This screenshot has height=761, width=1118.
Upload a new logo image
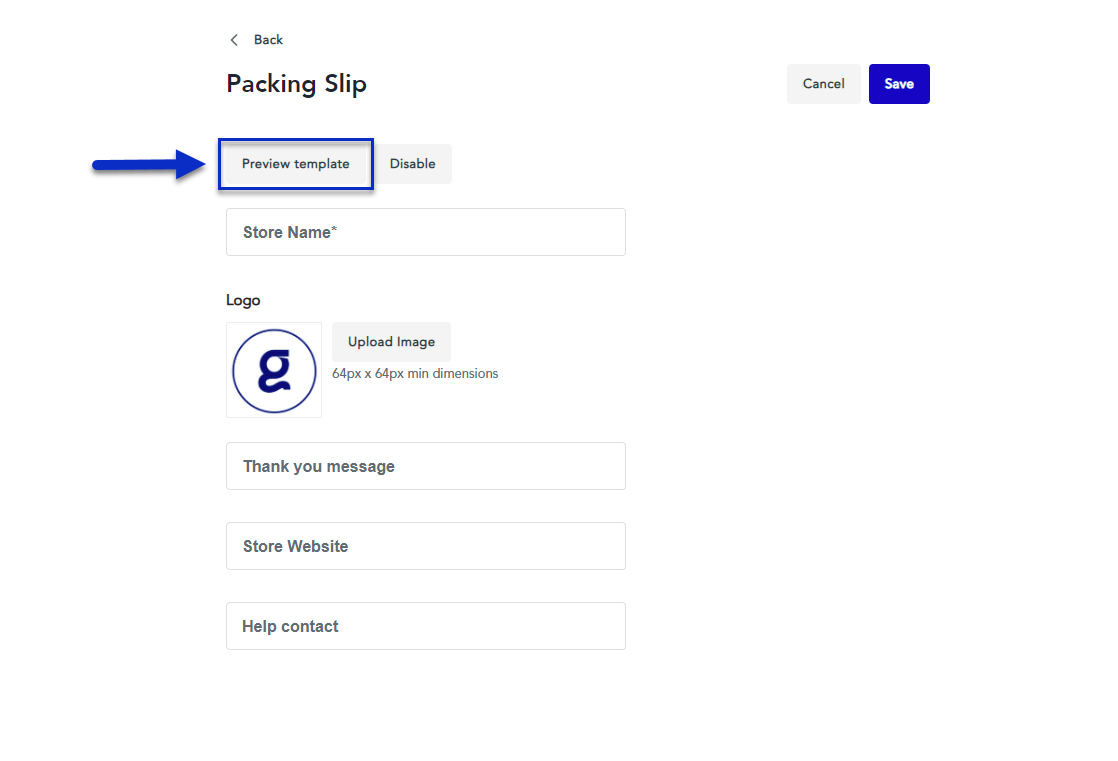[x=391, y=341]
